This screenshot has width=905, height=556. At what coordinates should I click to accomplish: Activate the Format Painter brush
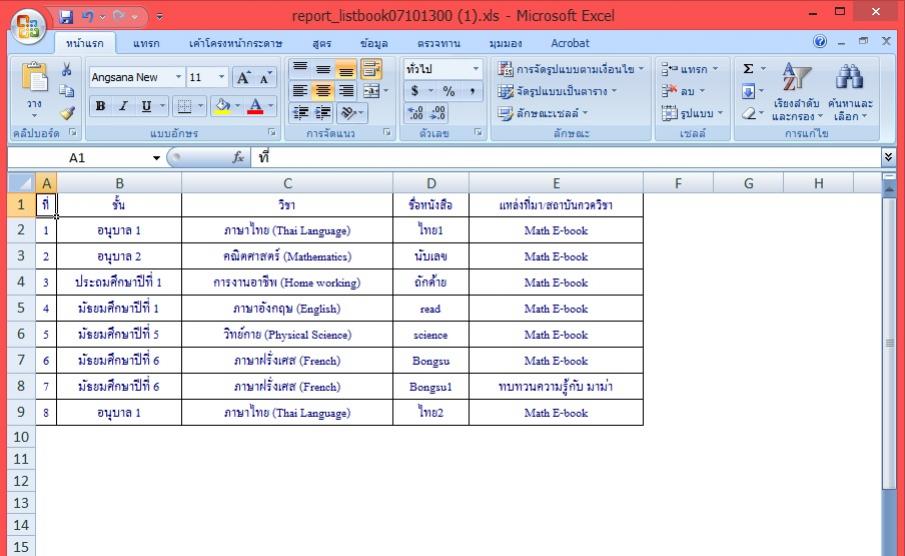click(67, 112)
